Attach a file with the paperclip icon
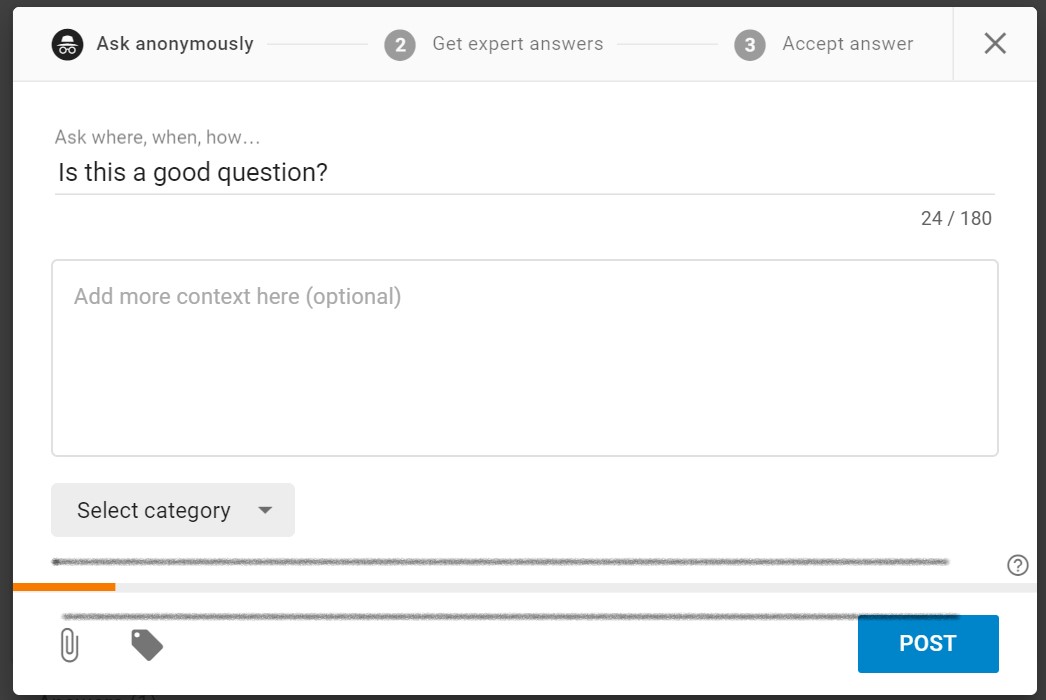Screen dimensions: 1046x700 pyautogui.click(x=69, y=645)
